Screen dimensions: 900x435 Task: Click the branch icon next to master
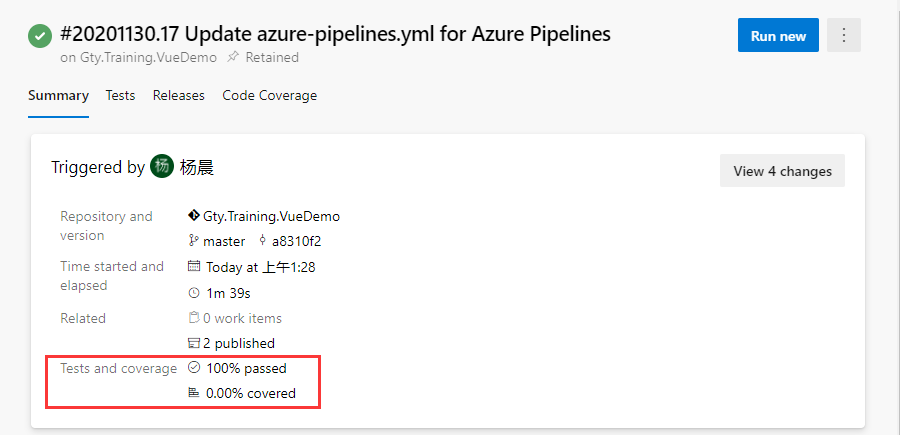[194, 241]
